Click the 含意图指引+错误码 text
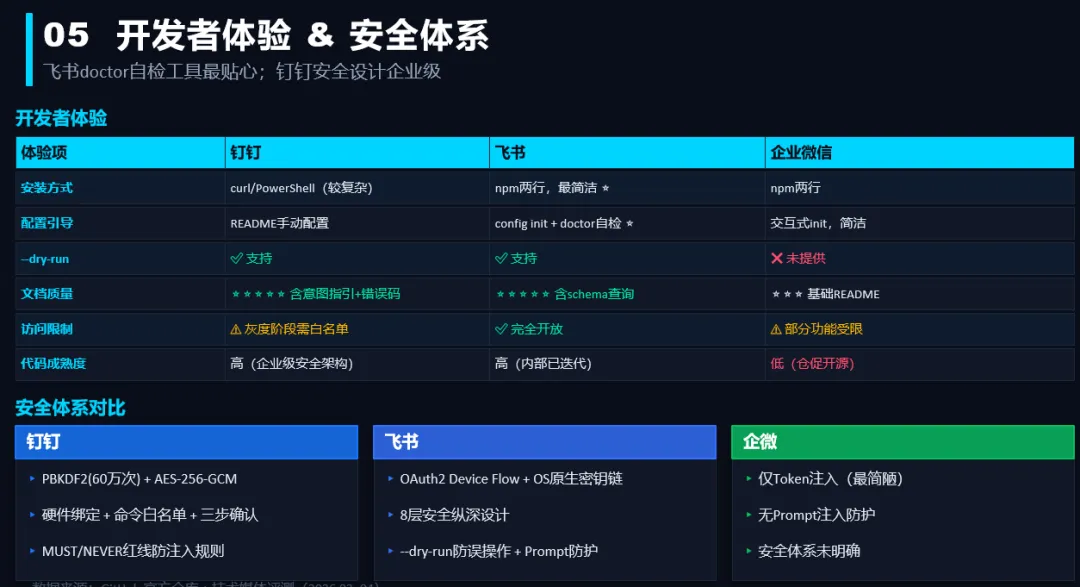Image resolution: width=1080 pixels, height=587 pixels. point(345,294)
